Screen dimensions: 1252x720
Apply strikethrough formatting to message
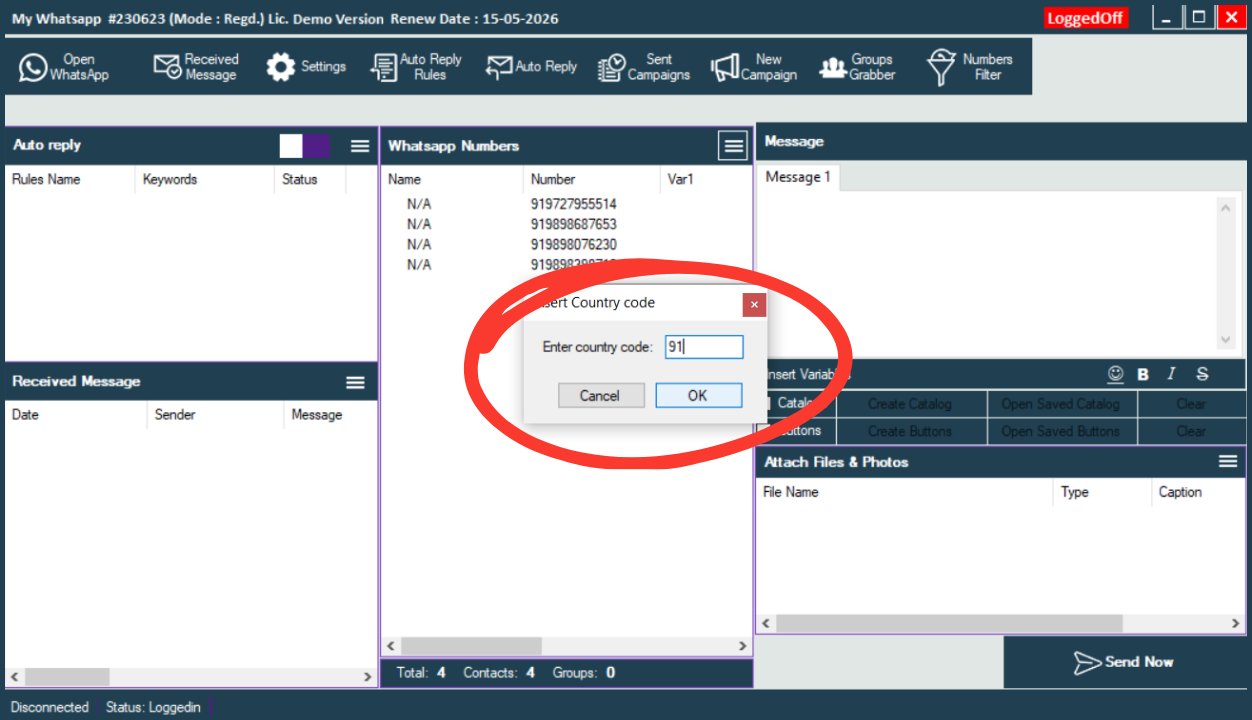coord(1202,374)
